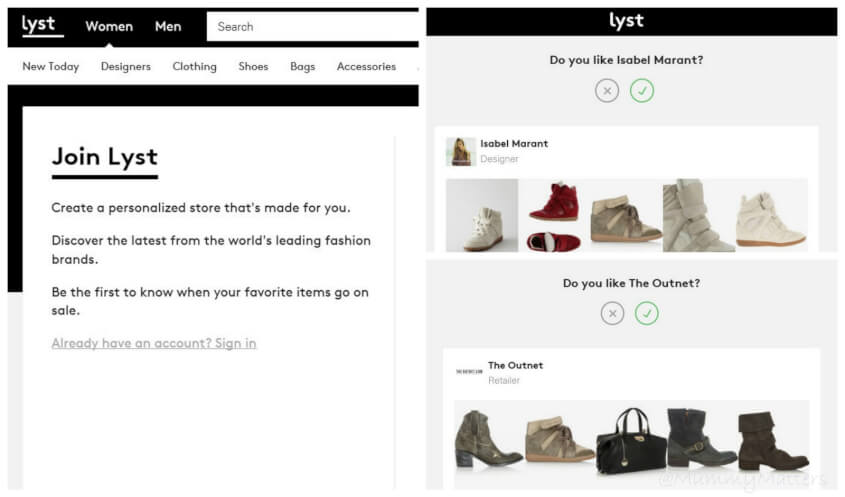
Task: View the suede wedge sneaker in Outnet row
Action: [x=559, y=439]
